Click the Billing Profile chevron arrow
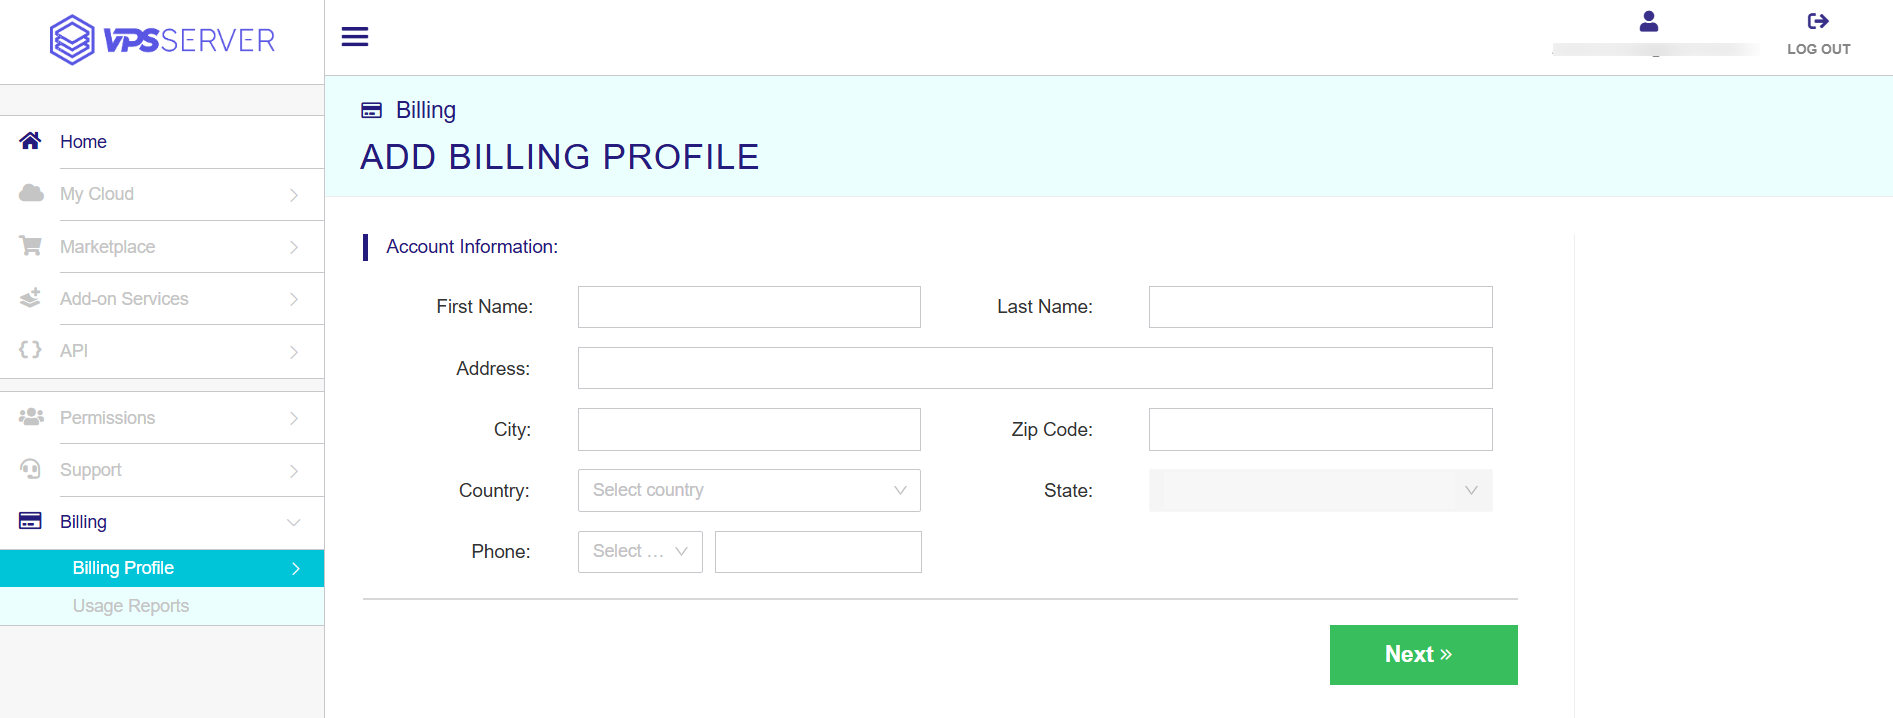This screenshot has height=718, width=1893. pos(296,568)
